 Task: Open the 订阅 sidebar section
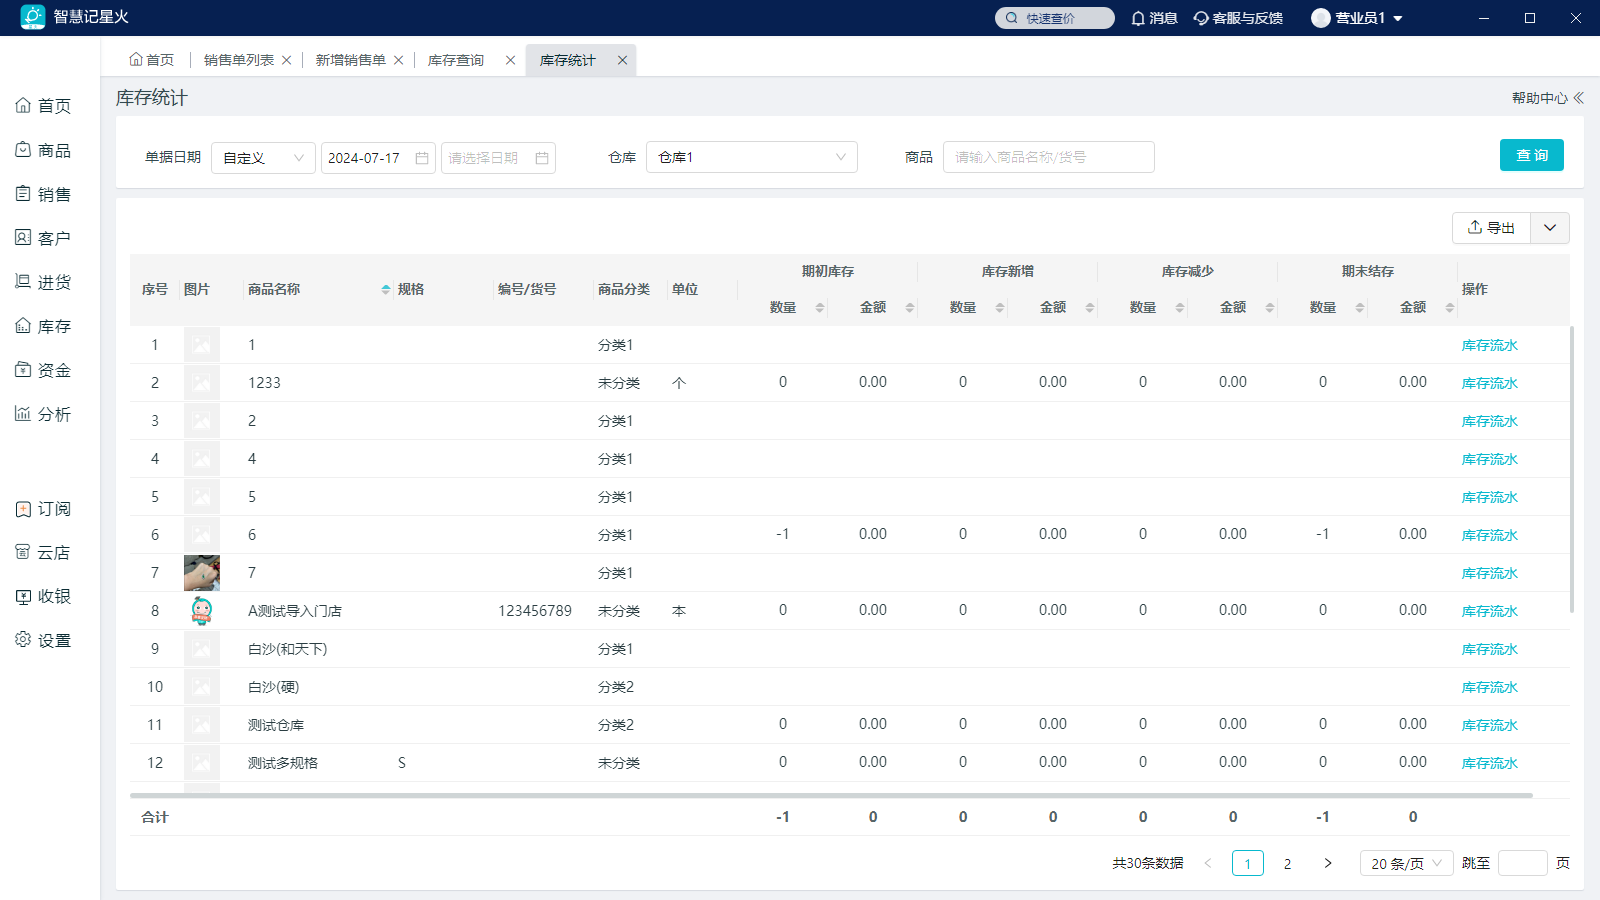43,509
